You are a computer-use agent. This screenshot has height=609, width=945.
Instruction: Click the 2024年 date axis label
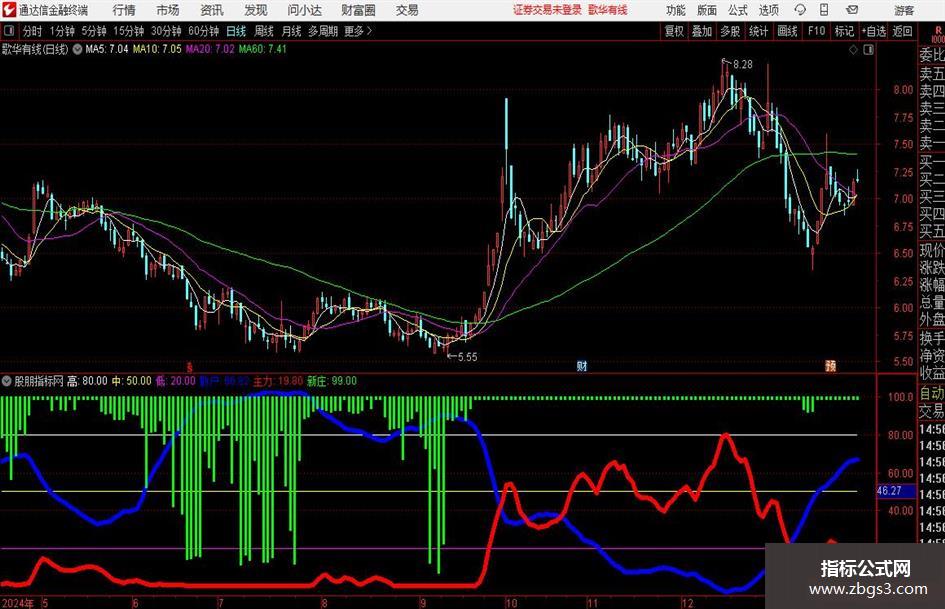pyautogui.click(x=18, y=603)
